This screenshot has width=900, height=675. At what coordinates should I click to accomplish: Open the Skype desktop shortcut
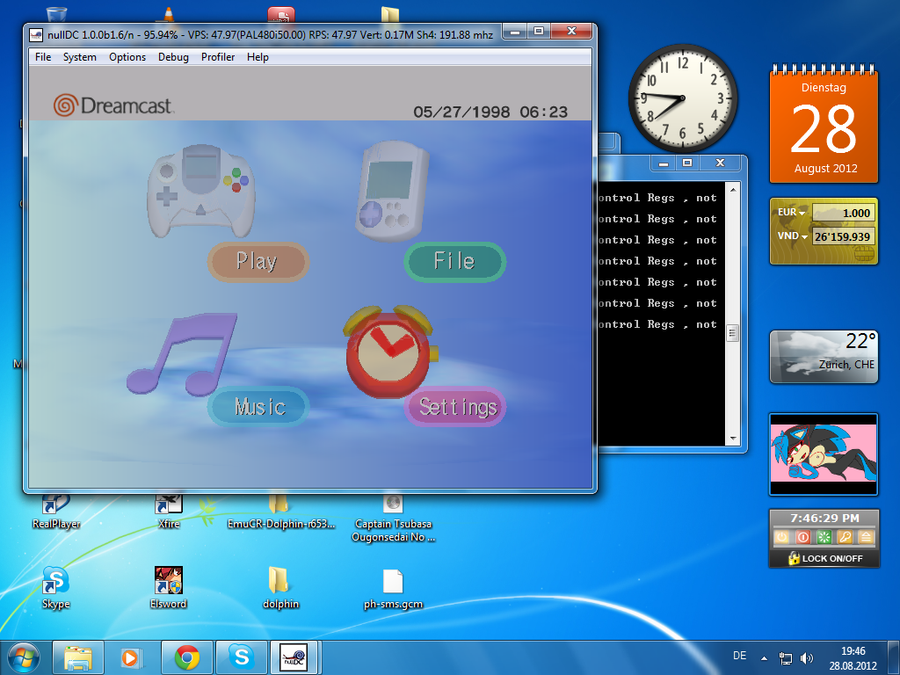[56, 587]
